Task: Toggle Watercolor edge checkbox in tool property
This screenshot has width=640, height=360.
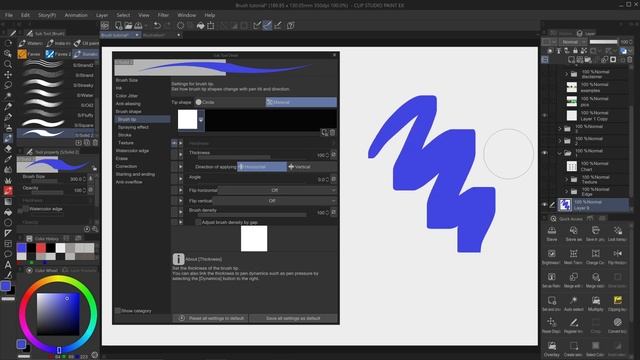Action: click(x=25, y=209)
